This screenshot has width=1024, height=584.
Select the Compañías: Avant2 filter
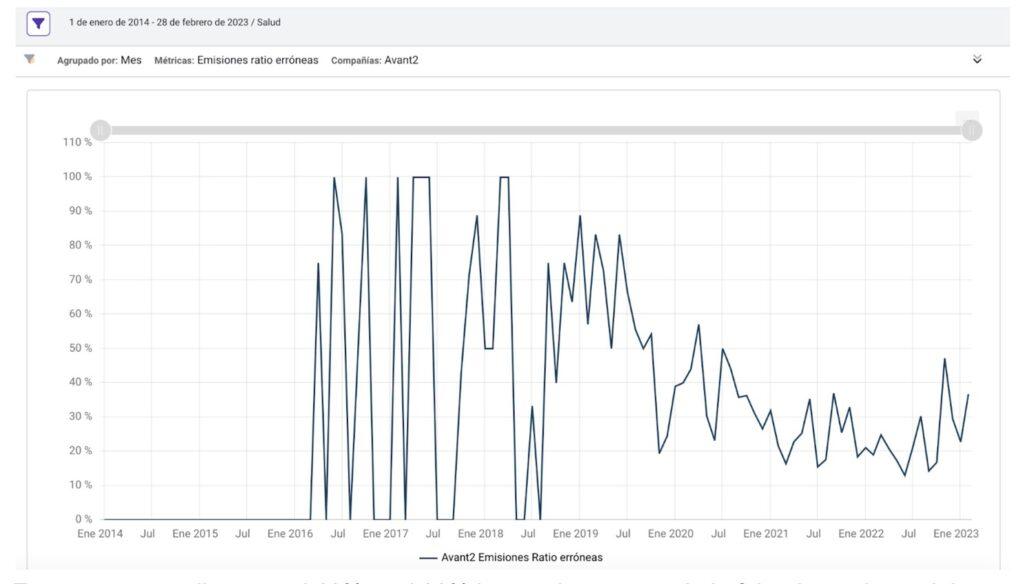tap(374, 60)
